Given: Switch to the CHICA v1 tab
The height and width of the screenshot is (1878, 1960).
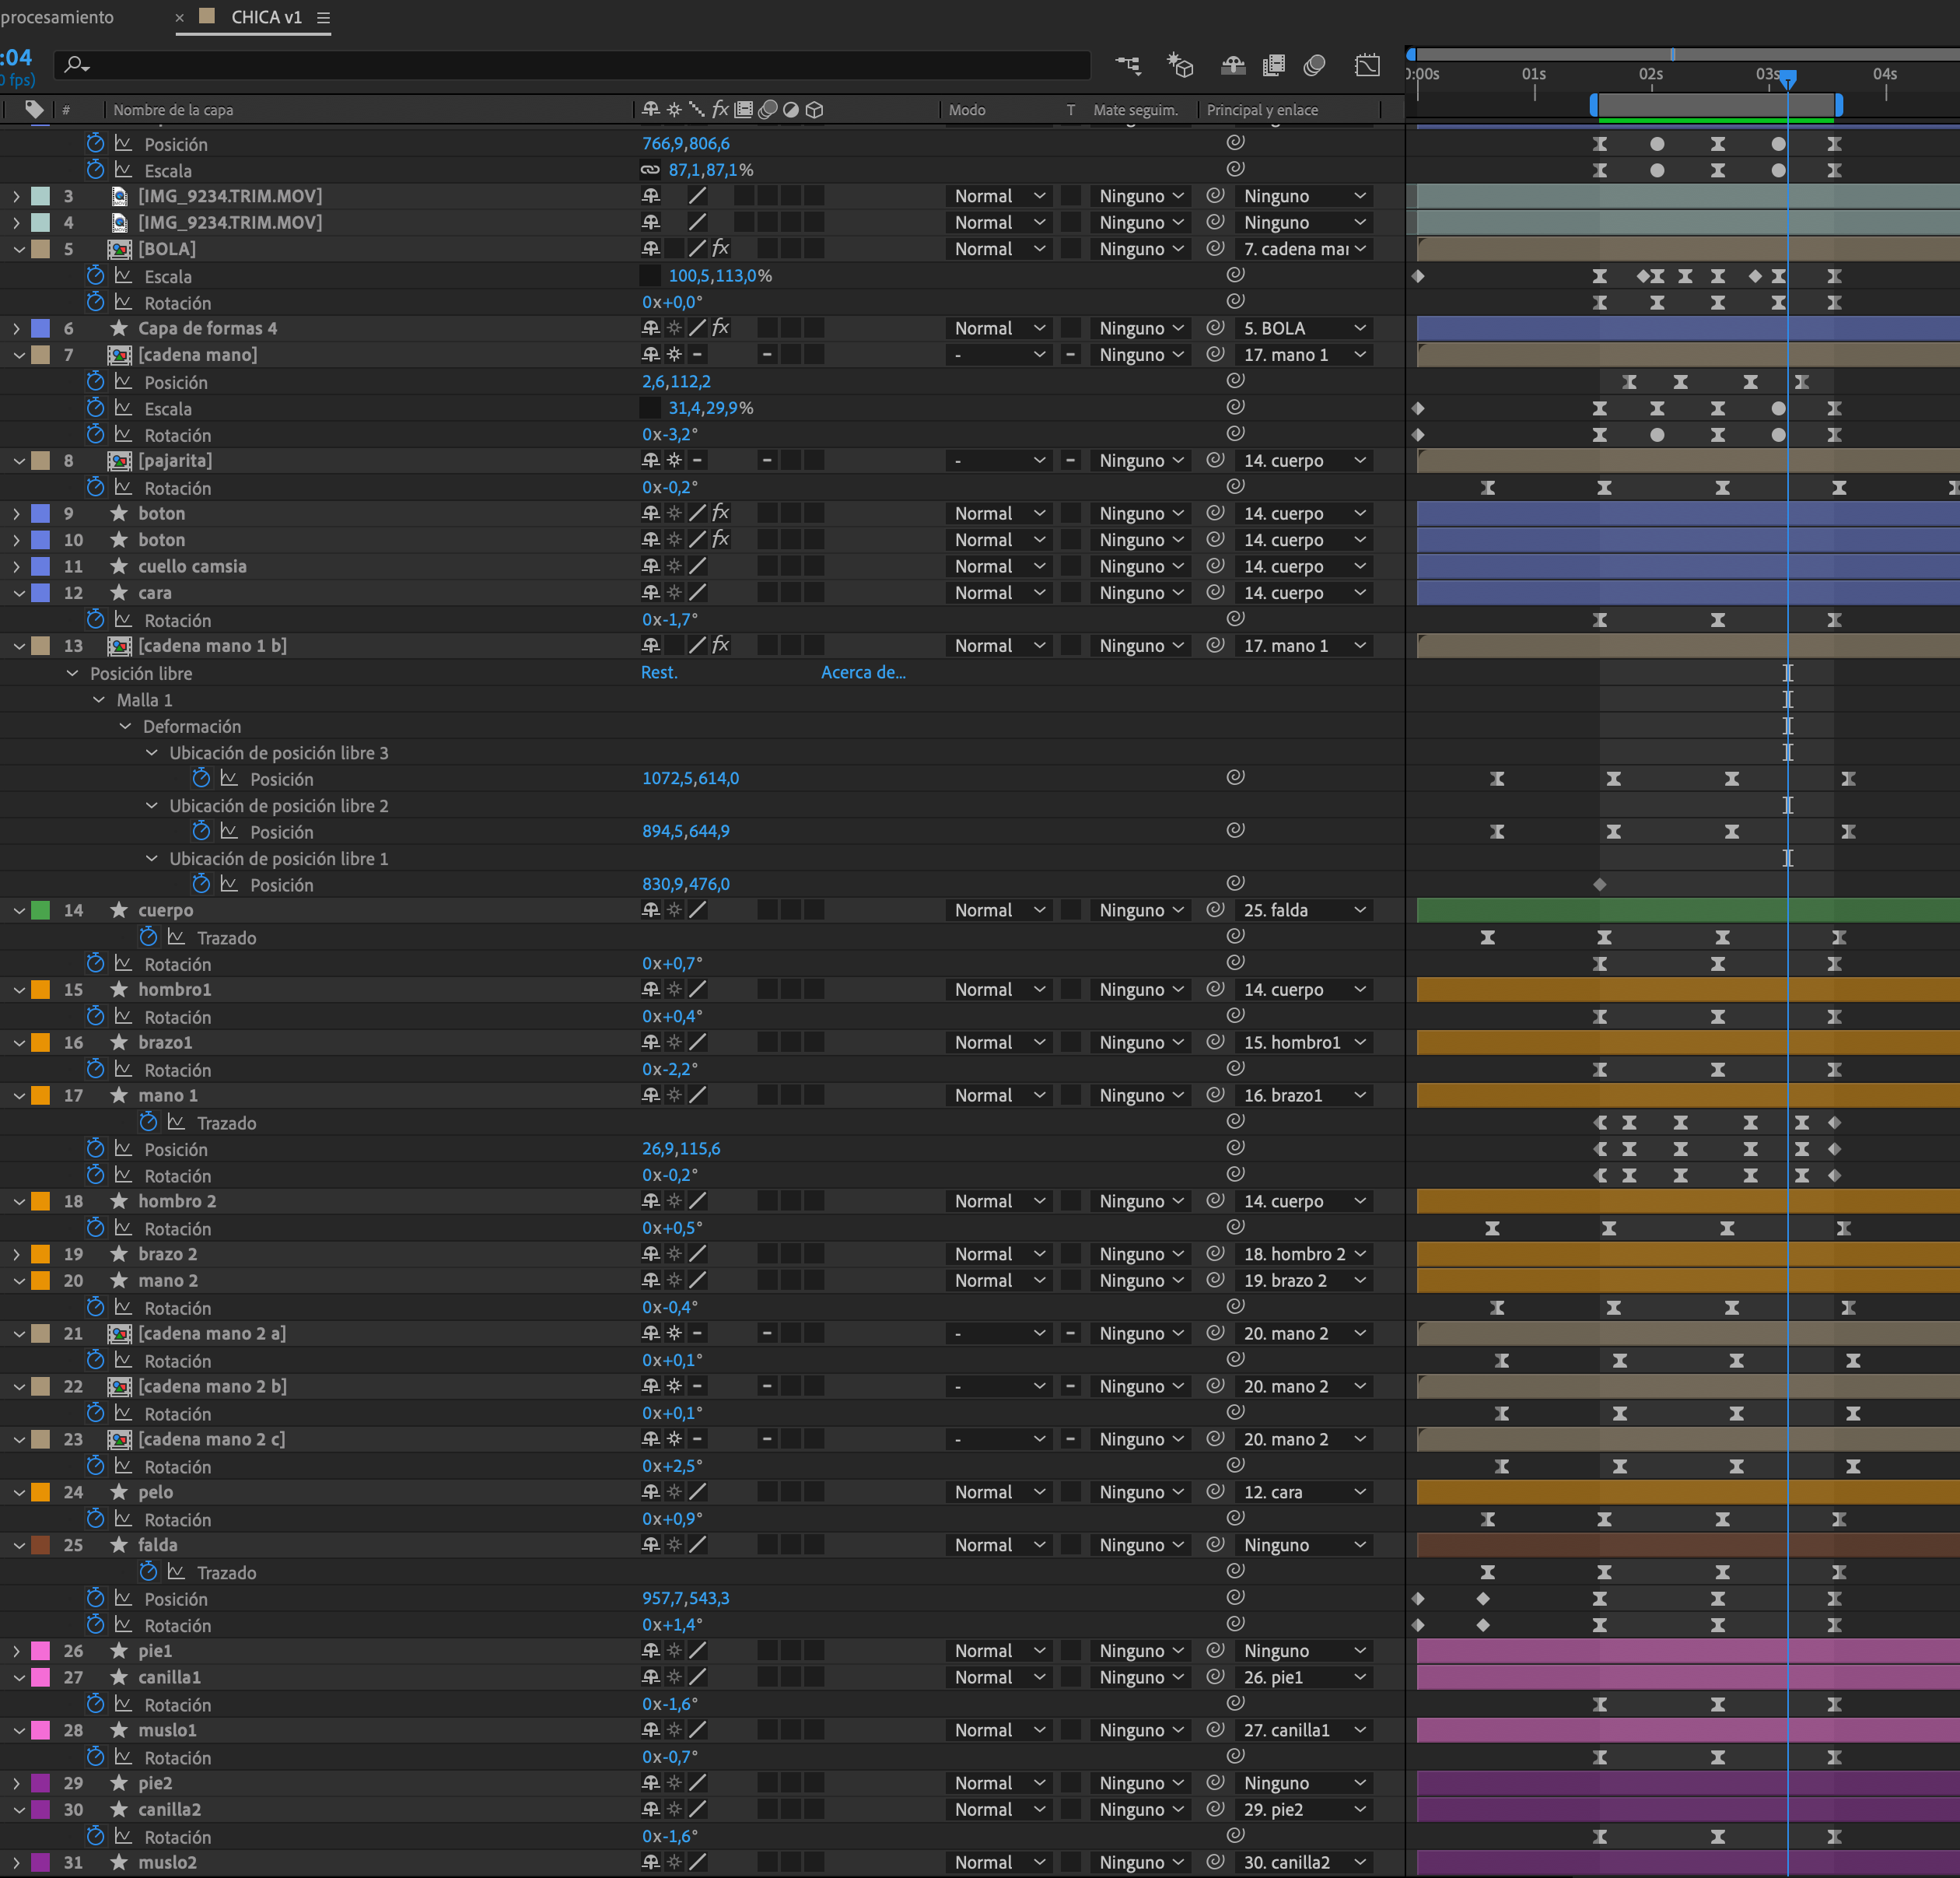Looking at the screenshot, I should click(265, 17).
